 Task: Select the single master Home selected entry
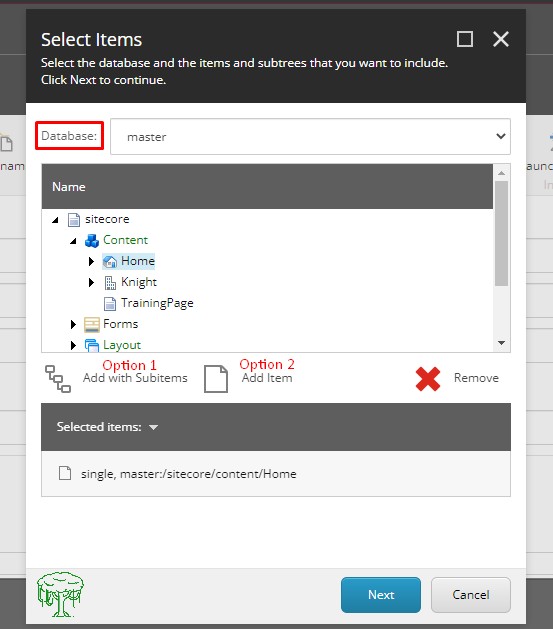click(276, 474)
